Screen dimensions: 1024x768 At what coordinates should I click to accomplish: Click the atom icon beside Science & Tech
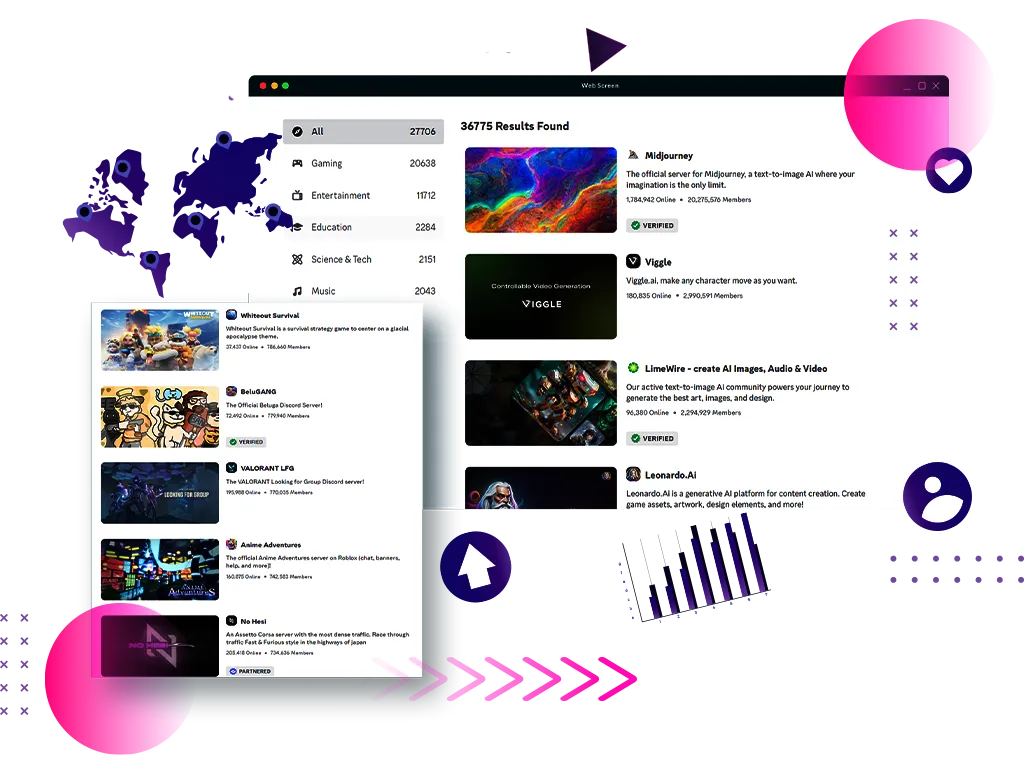(x=297, y=259)
